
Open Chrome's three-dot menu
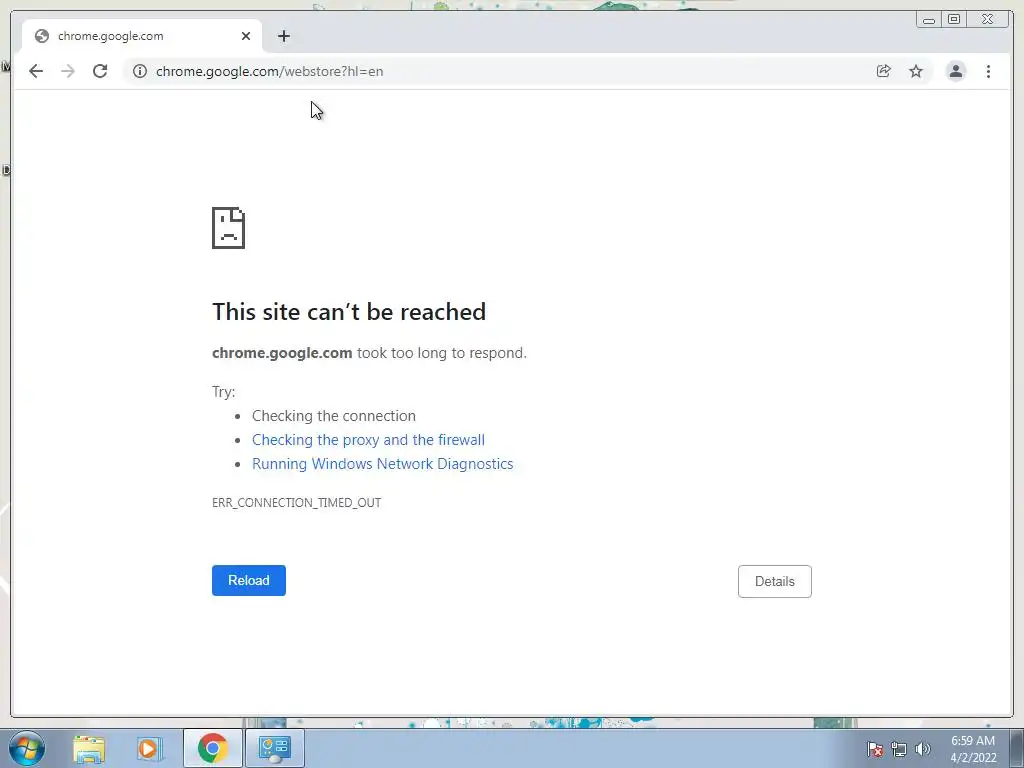point(988,71)
